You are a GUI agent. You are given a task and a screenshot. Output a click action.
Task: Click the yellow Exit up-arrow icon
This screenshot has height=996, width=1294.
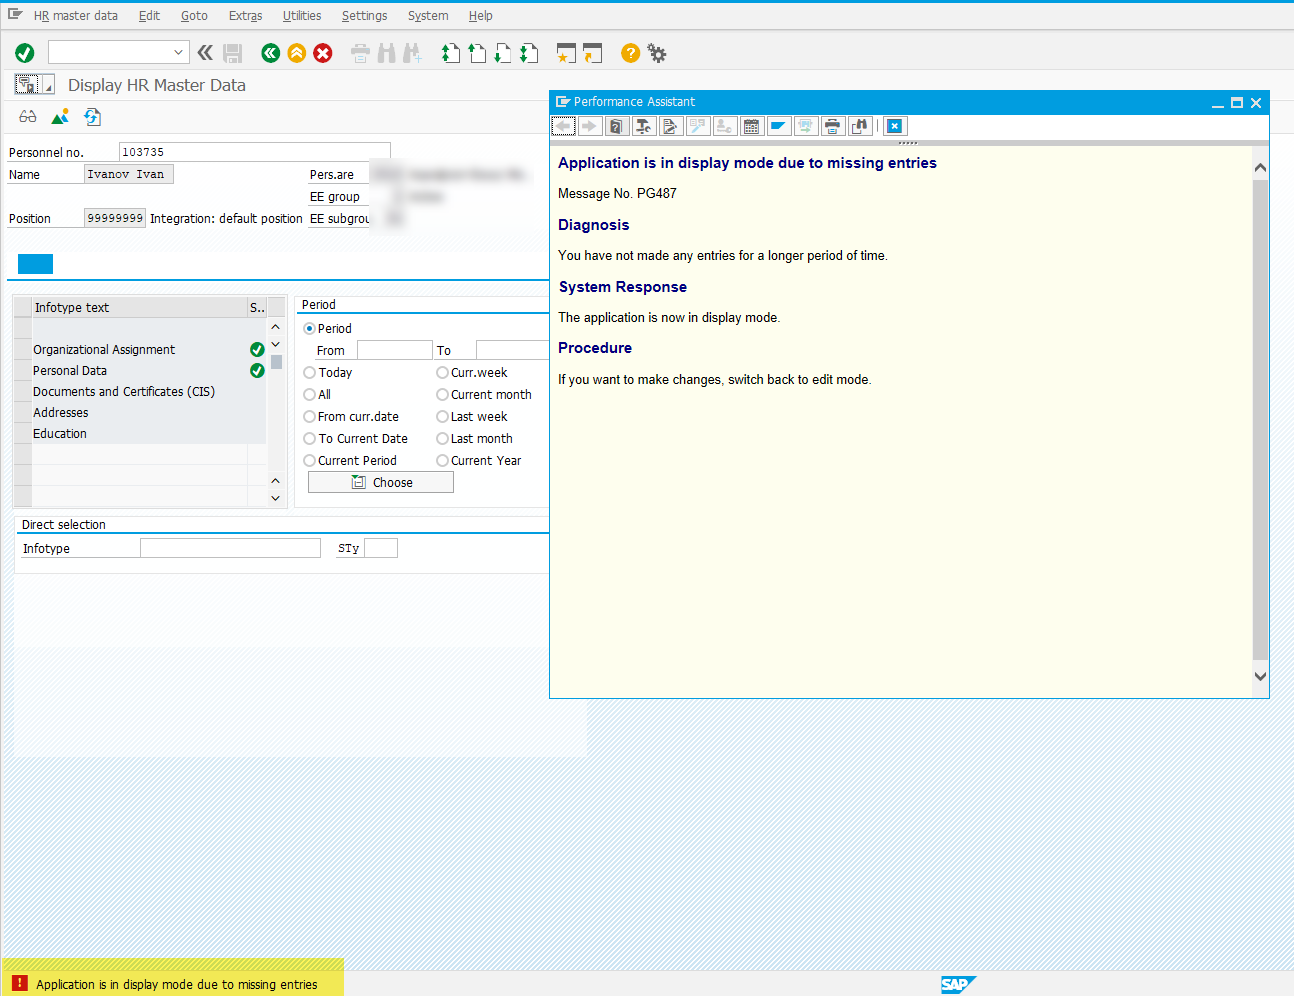(296, 53)
